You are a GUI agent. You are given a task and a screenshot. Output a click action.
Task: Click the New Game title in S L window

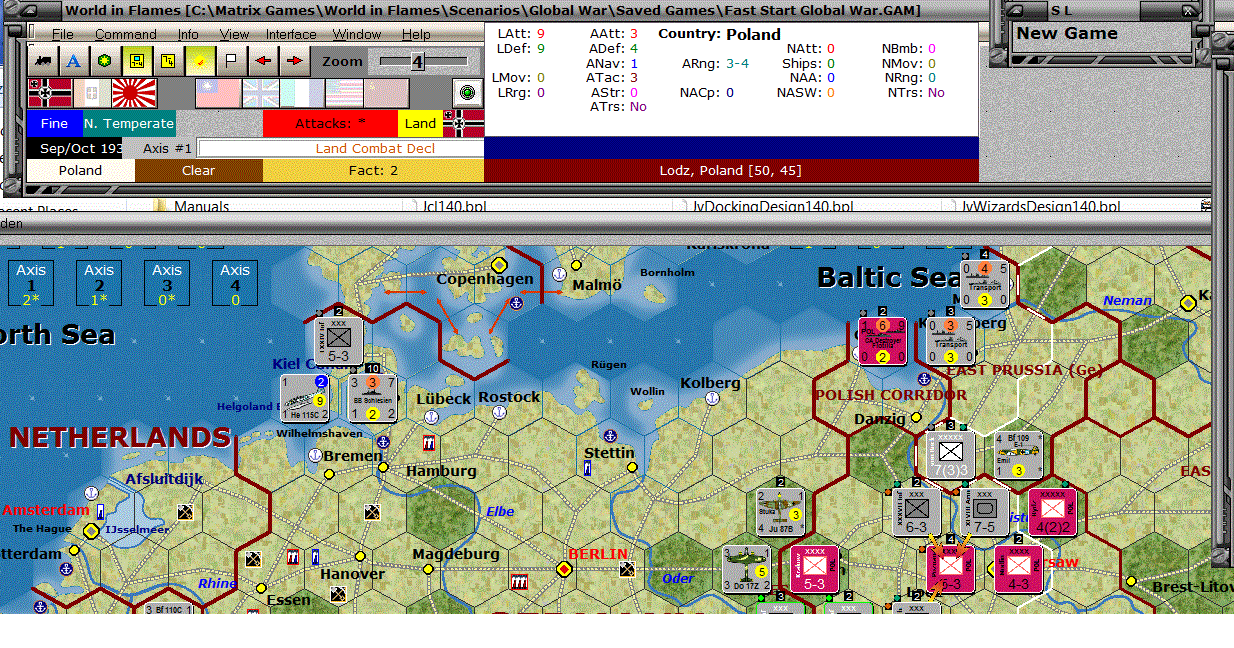1067,33
